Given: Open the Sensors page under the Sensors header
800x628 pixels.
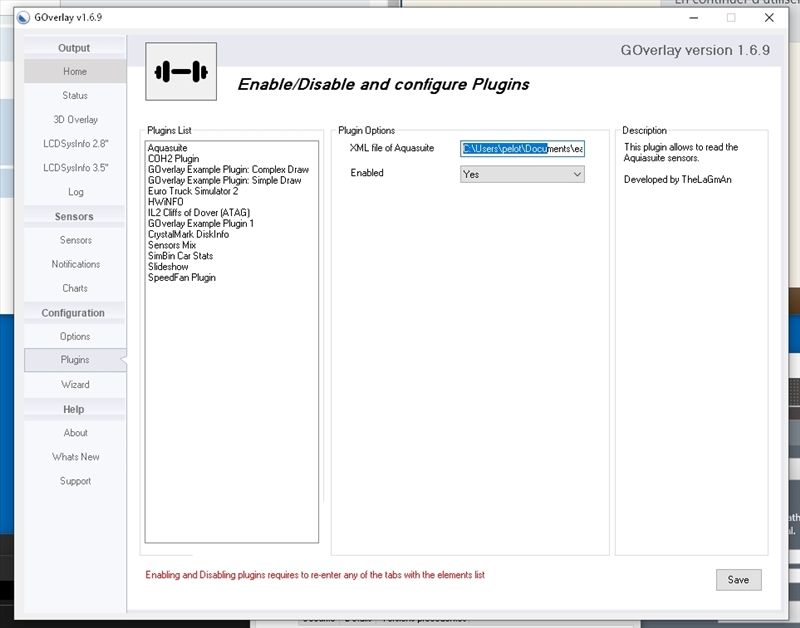Looking at the screenshot, I should [x=74, y=240].
